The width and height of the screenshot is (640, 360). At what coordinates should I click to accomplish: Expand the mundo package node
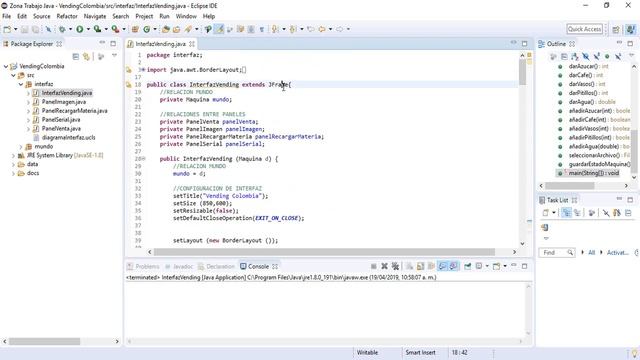21,147
